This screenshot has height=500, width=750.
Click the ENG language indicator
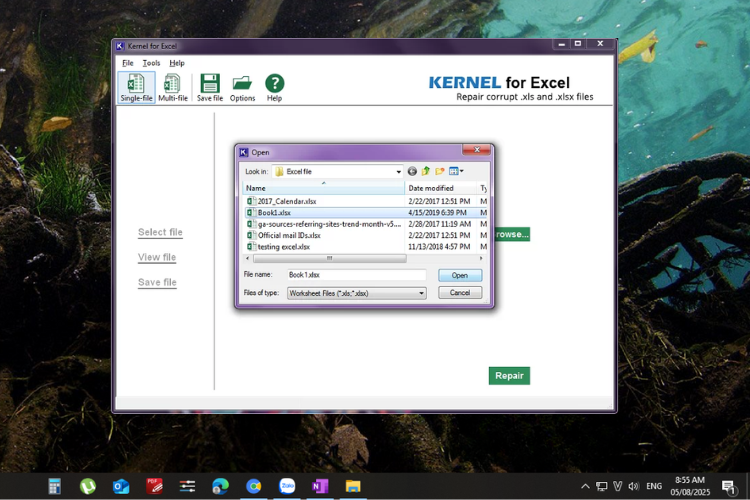click(x=654, y=487)
